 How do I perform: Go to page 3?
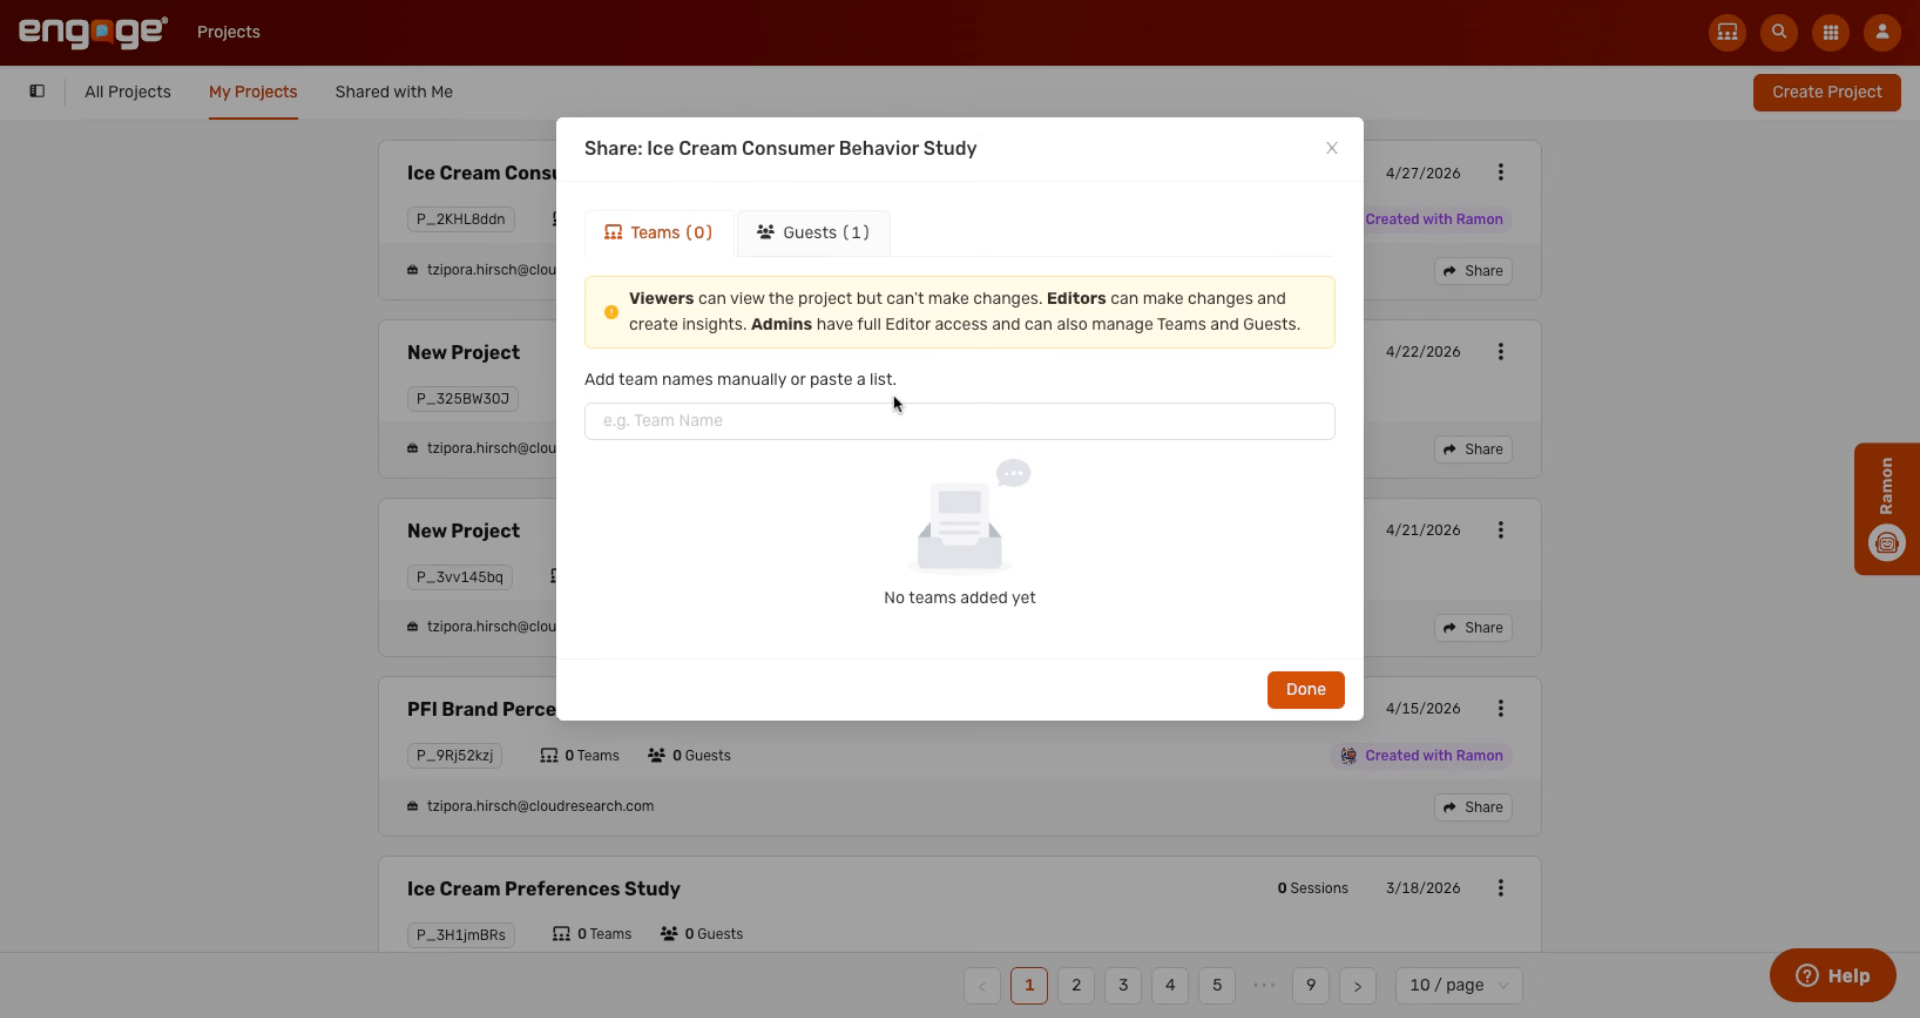(1123, 985)
